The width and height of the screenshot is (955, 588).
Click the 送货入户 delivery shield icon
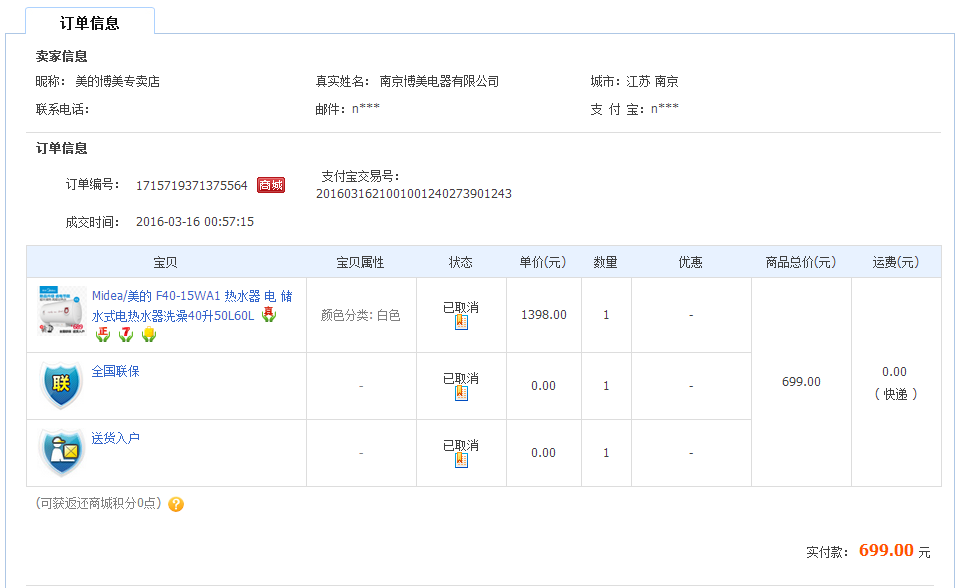[x=61, y=452]
